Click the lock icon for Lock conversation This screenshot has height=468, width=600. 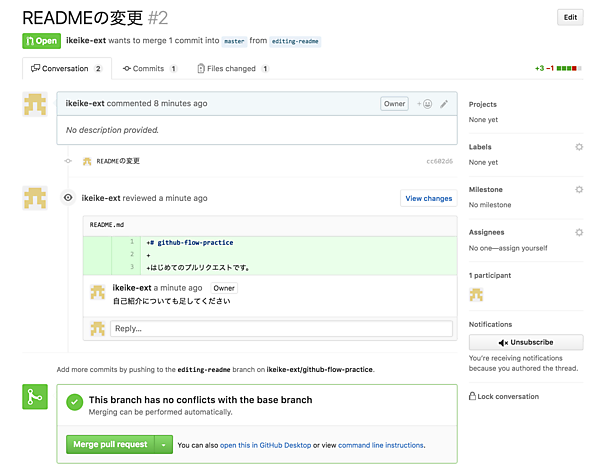tap(473, 396)
